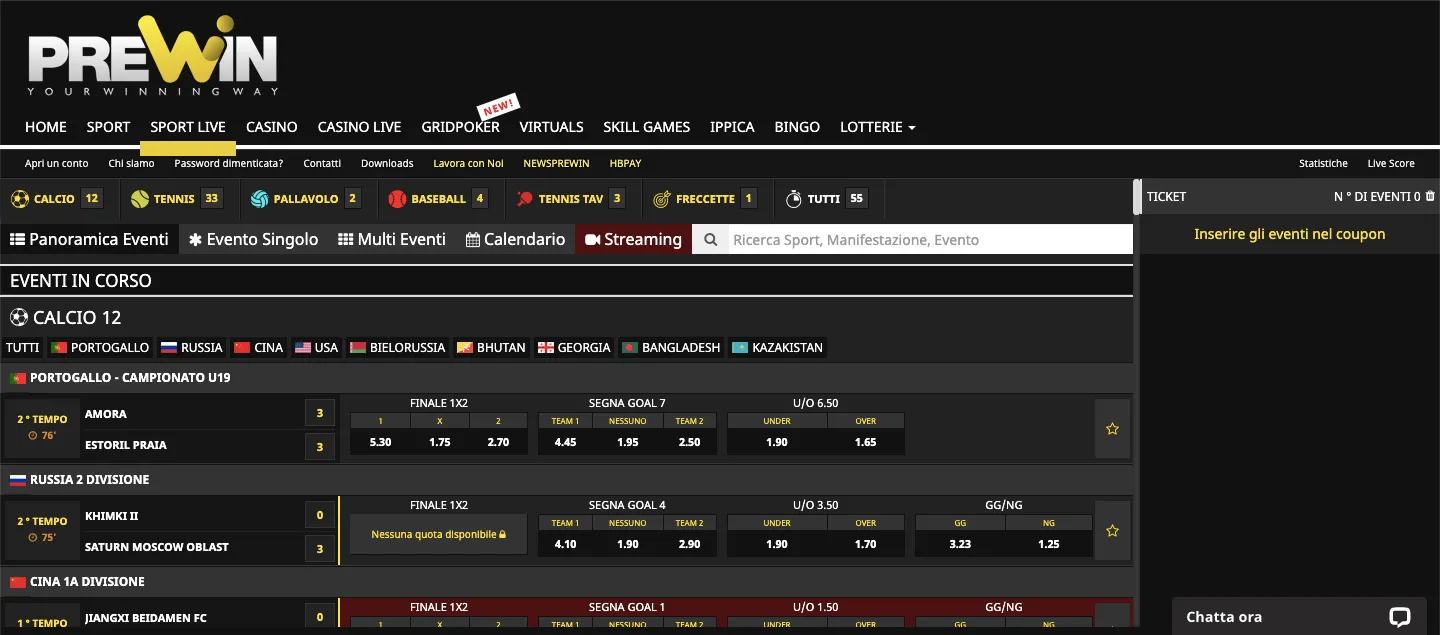Open the Live Score page
This screenshot has height=635, width=1440.
[1390, 163]
